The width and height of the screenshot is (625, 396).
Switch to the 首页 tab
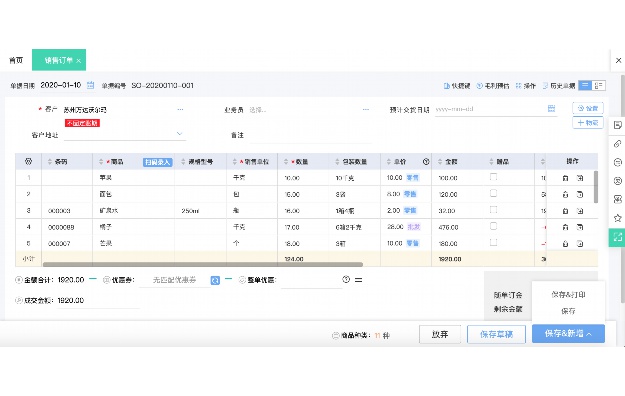(16, 60)
